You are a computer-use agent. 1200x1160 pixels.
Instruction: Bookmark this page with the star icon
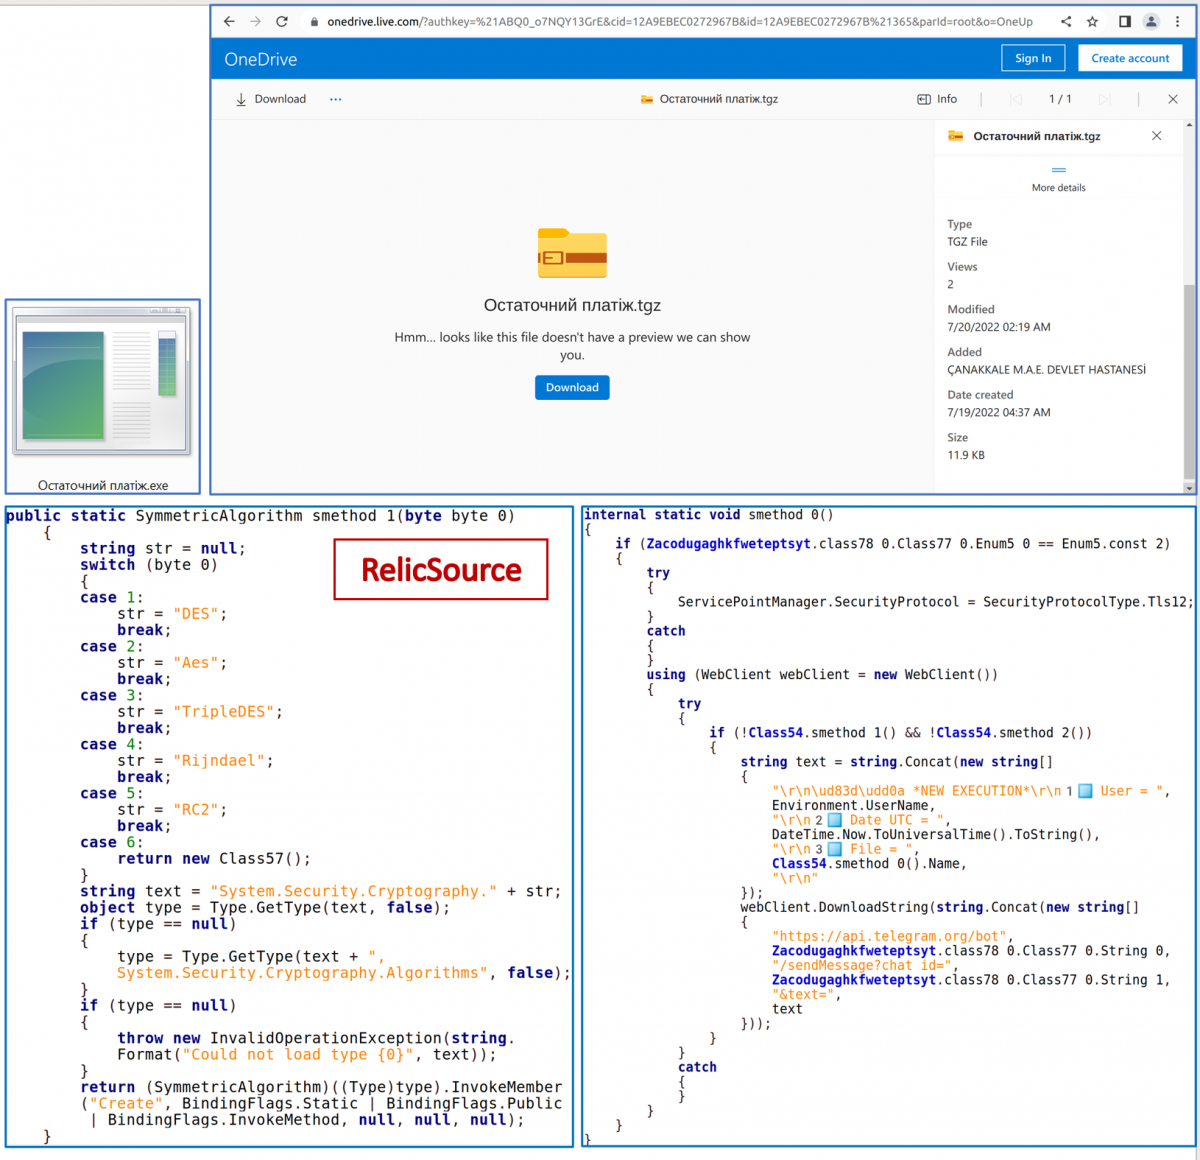click(1093, 21)
